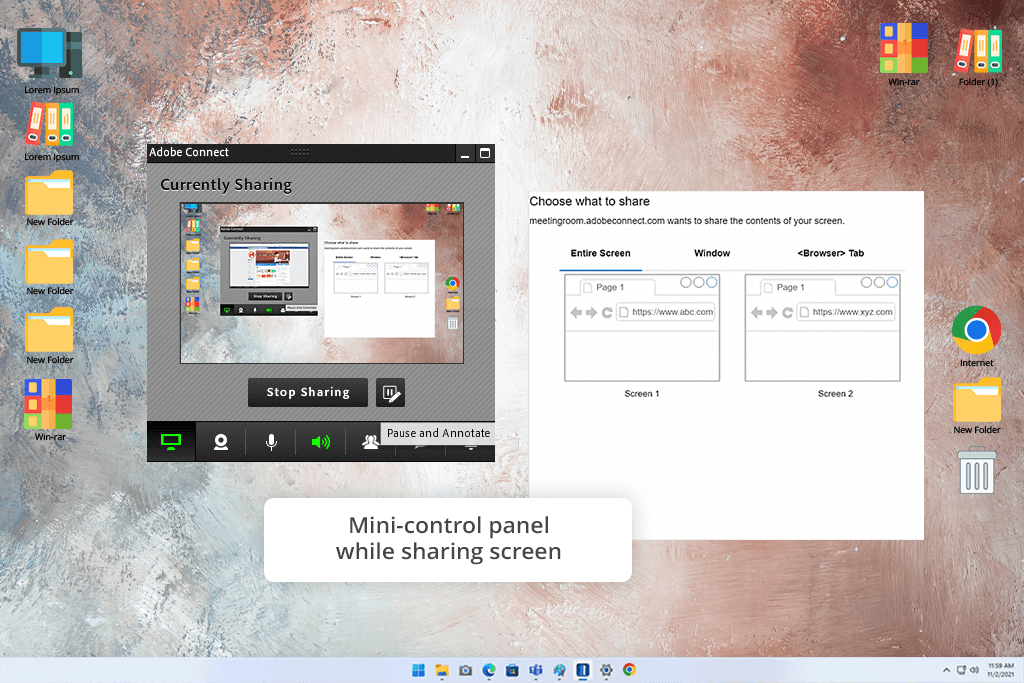Click the Stop Sharing button
The width and height of the screenshot is (1024, 683).
click(x=308, y=392)
